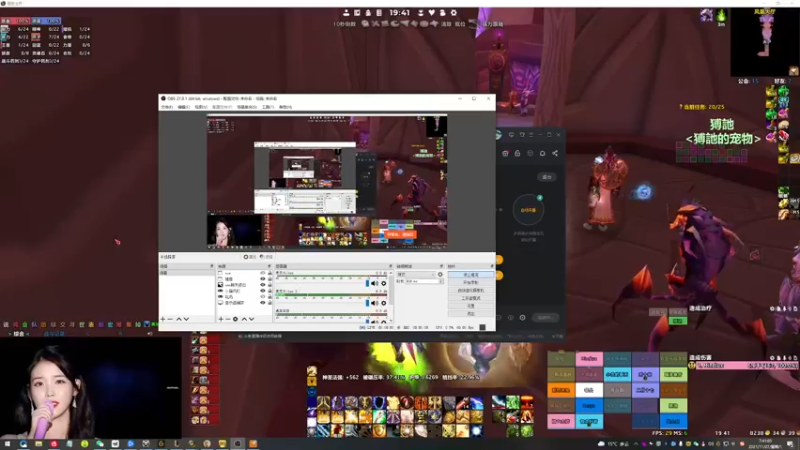Click the orange button in the macro grid
800x450 pixels.
[x=561, y=390]
